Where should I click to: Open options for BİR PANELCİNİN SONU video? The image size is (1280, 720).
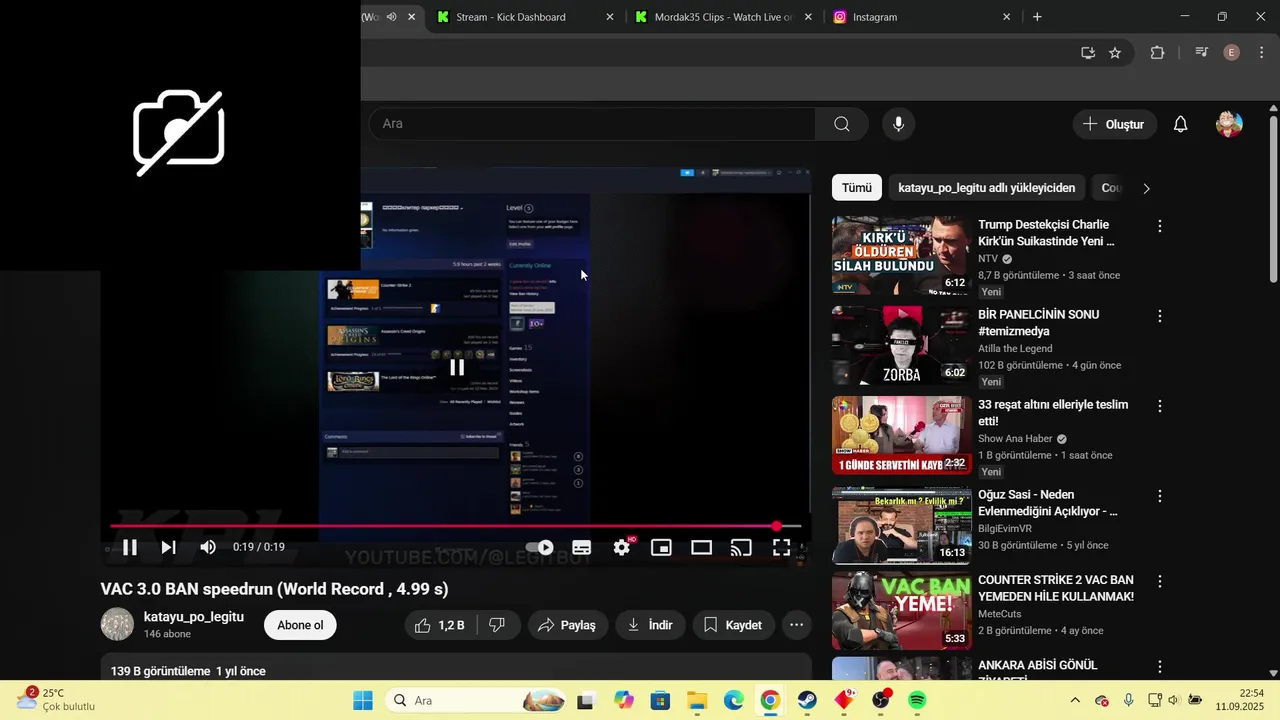point(1160,316)
